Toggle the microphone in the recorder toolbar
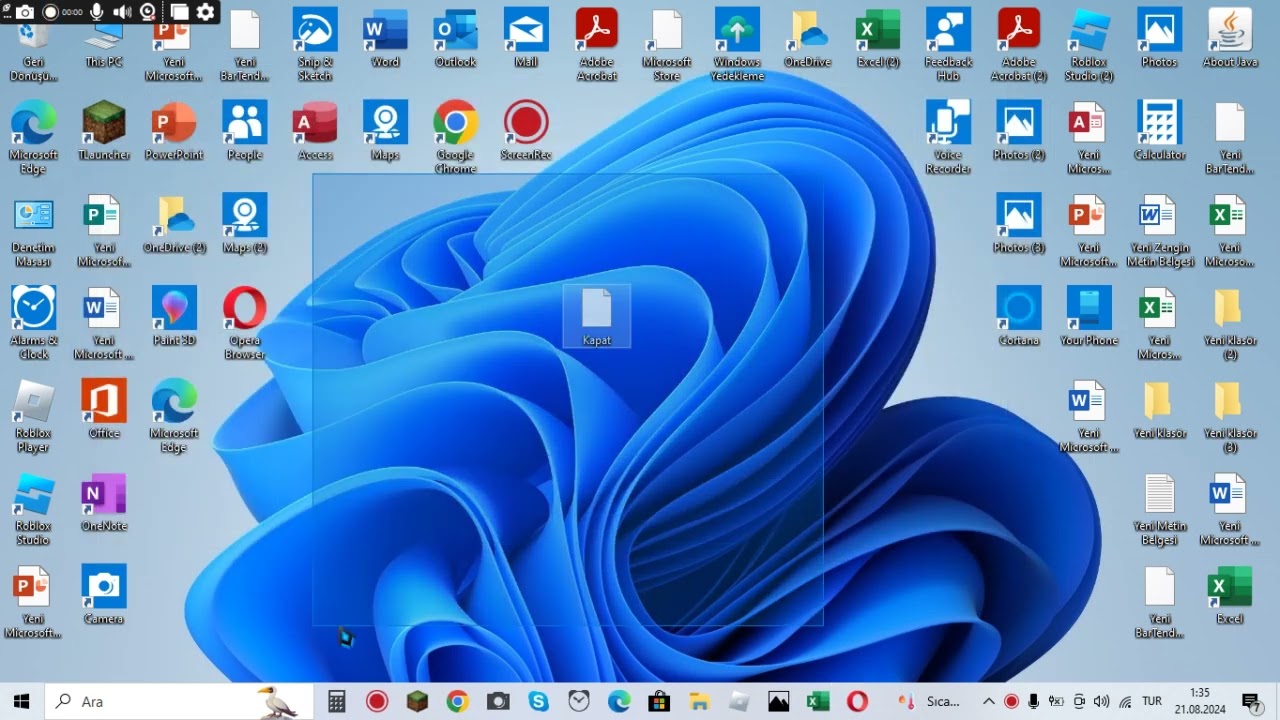The image size is (1280, 720). coord(97,12)
